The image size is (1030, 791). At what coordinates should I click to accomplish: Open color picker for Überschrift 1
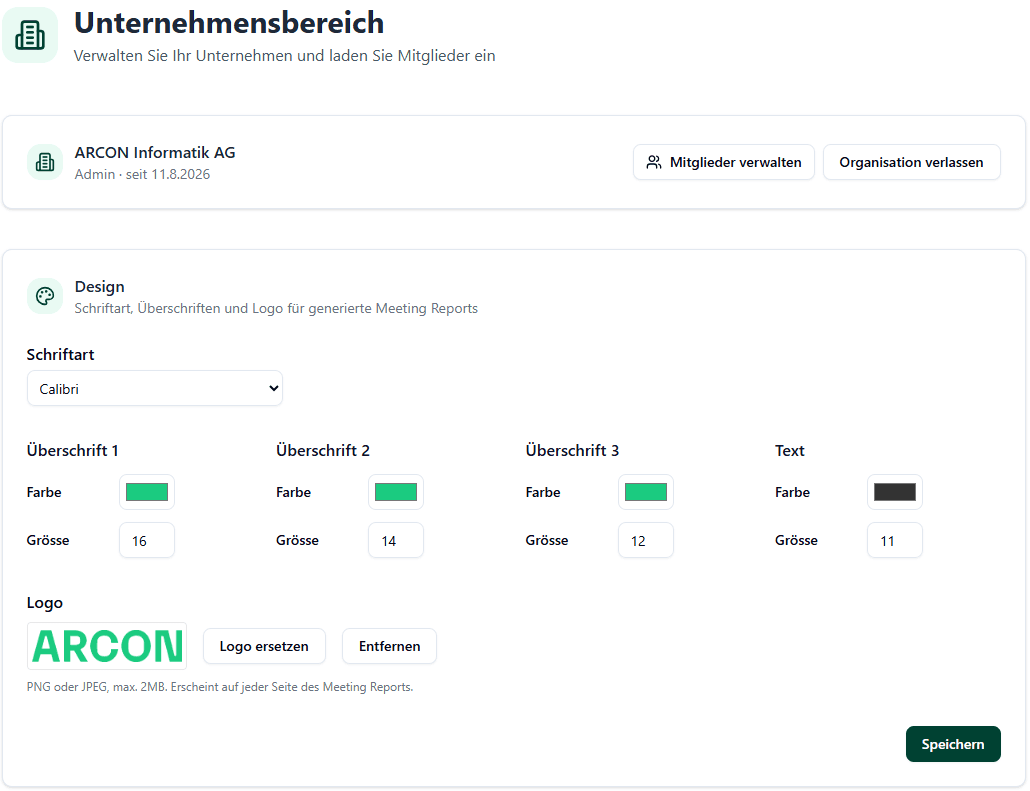click(x=146, y=492)
